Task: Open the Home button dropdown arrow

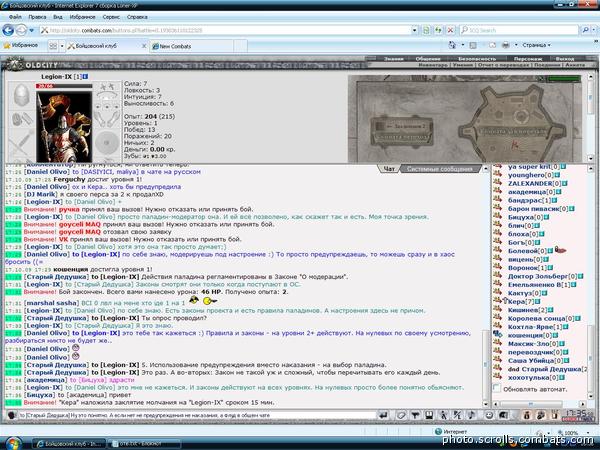Action: (462, 45)
